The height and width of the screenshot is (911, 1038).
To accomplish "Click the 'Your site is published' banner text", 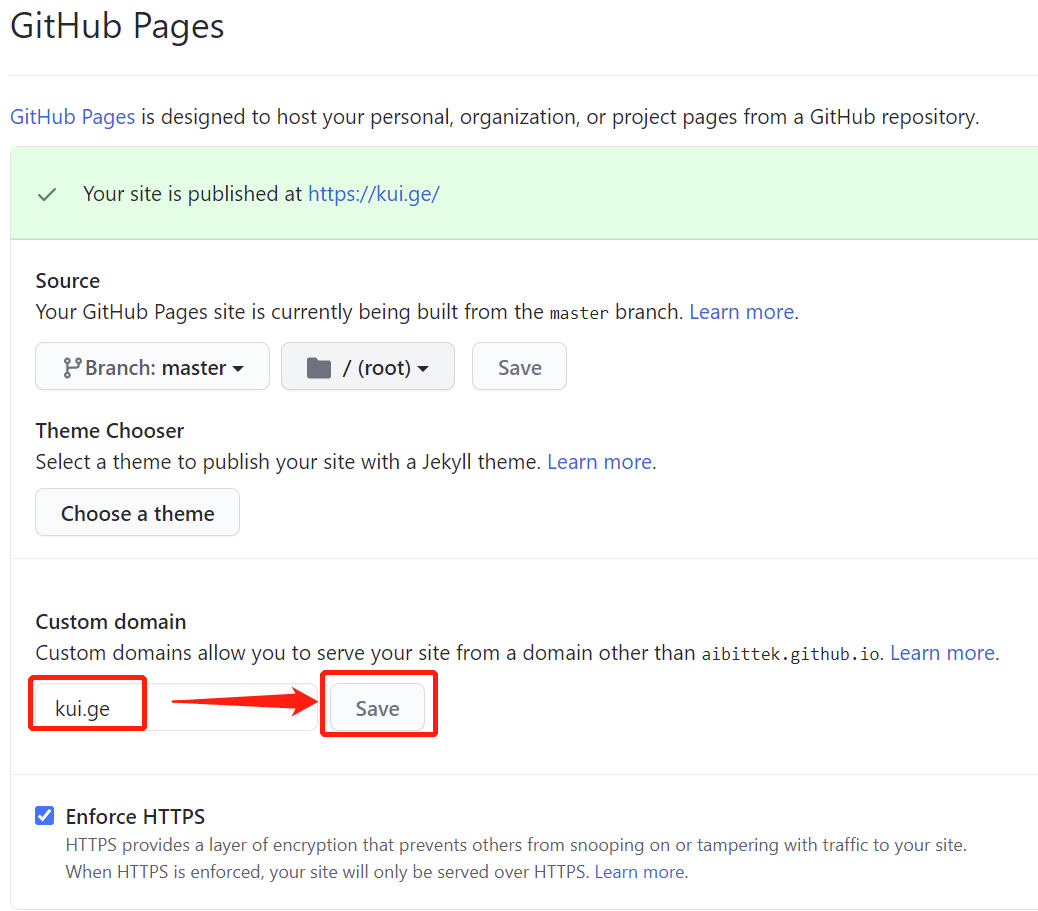I will (192, 194).
